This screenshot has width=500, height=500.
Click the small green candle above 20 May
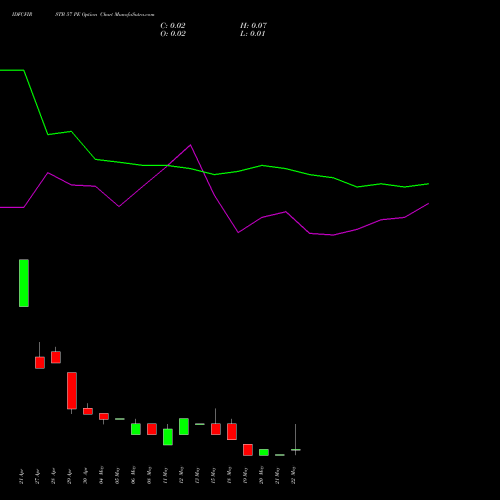click(x=264, y=452)
